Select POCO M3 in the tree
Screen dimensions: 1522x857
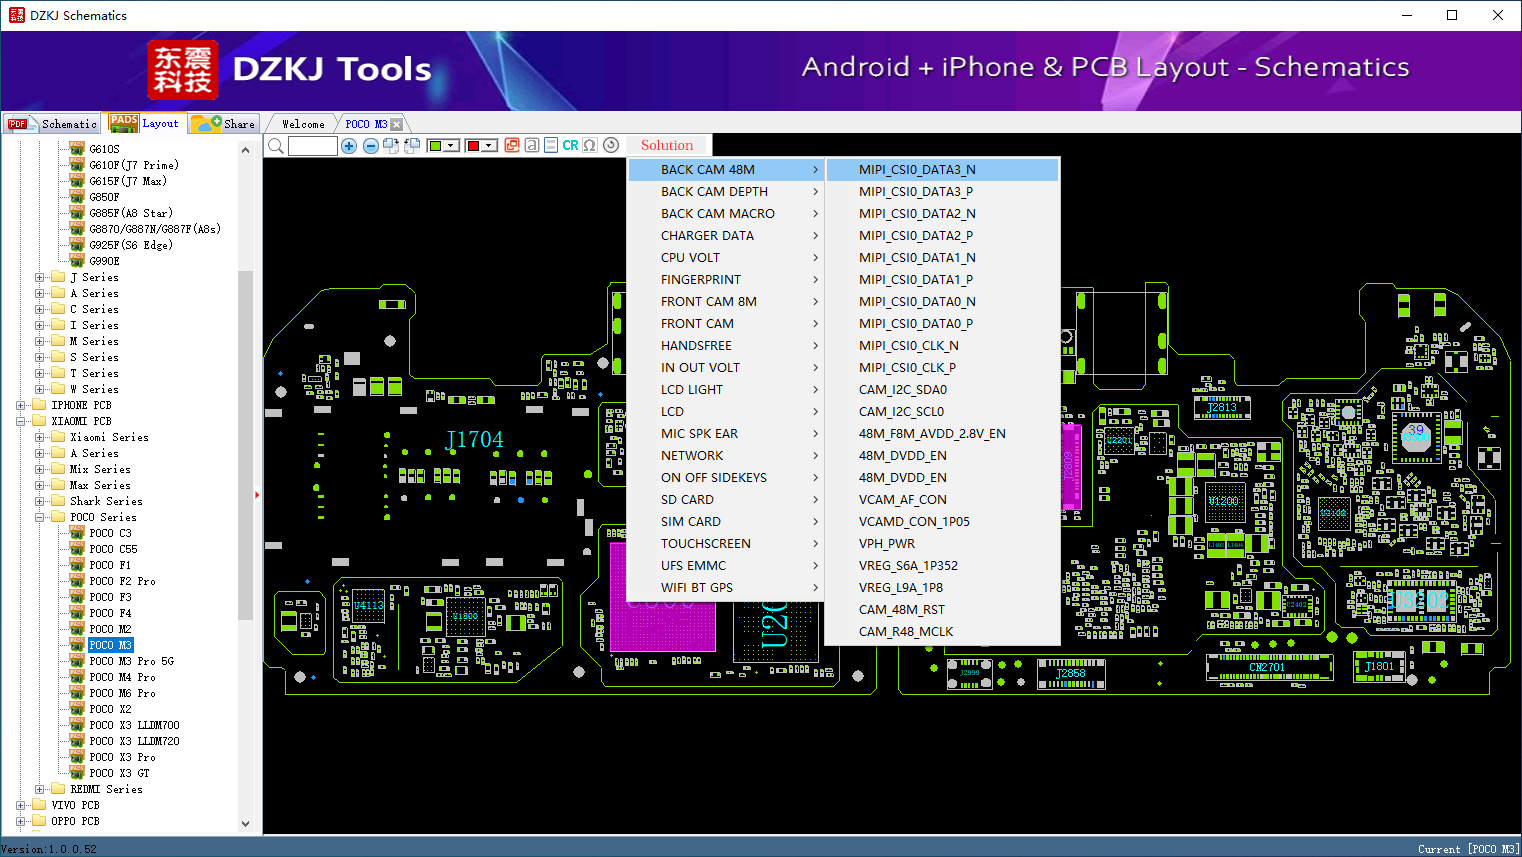coord(110,646)
